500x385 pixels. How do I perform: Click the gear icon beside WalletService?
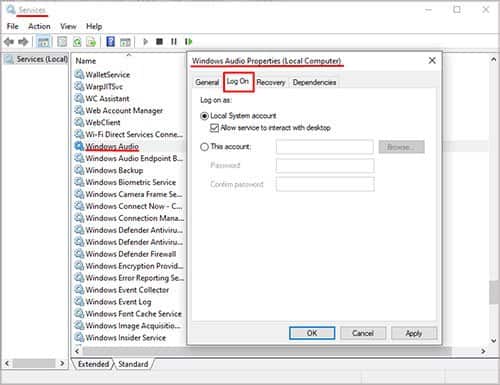(x=79, y=74)
